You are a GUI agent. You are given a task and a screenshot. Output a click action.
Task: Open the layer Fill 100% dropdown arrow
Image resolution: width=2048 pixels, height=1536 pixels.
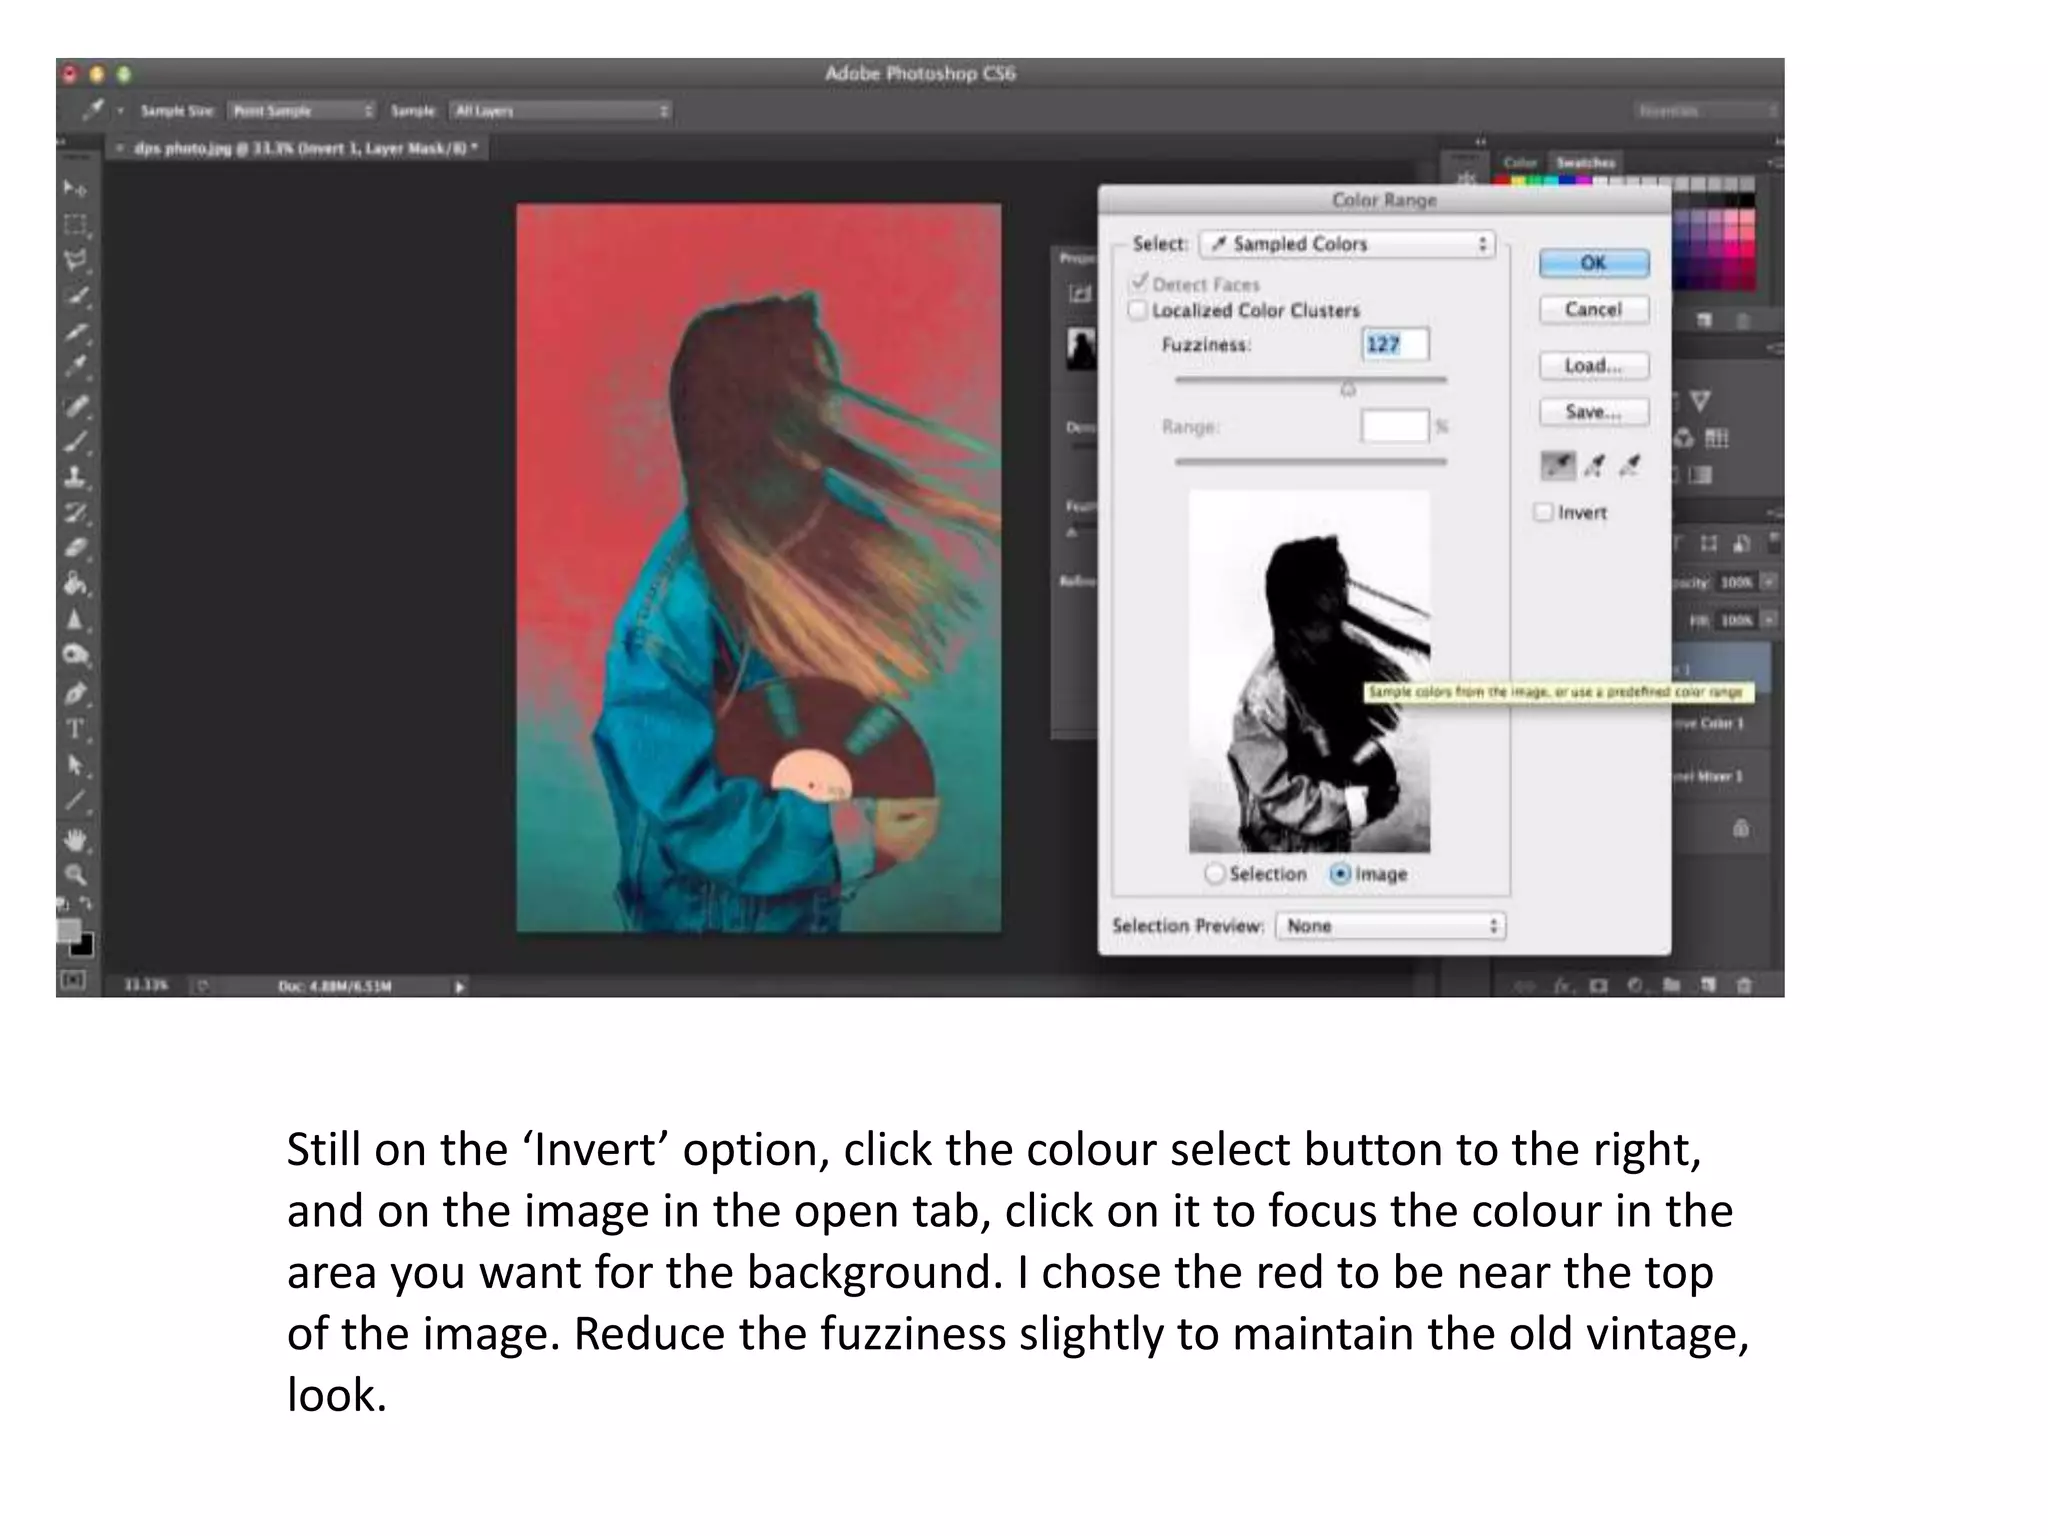coord(1768,621)
